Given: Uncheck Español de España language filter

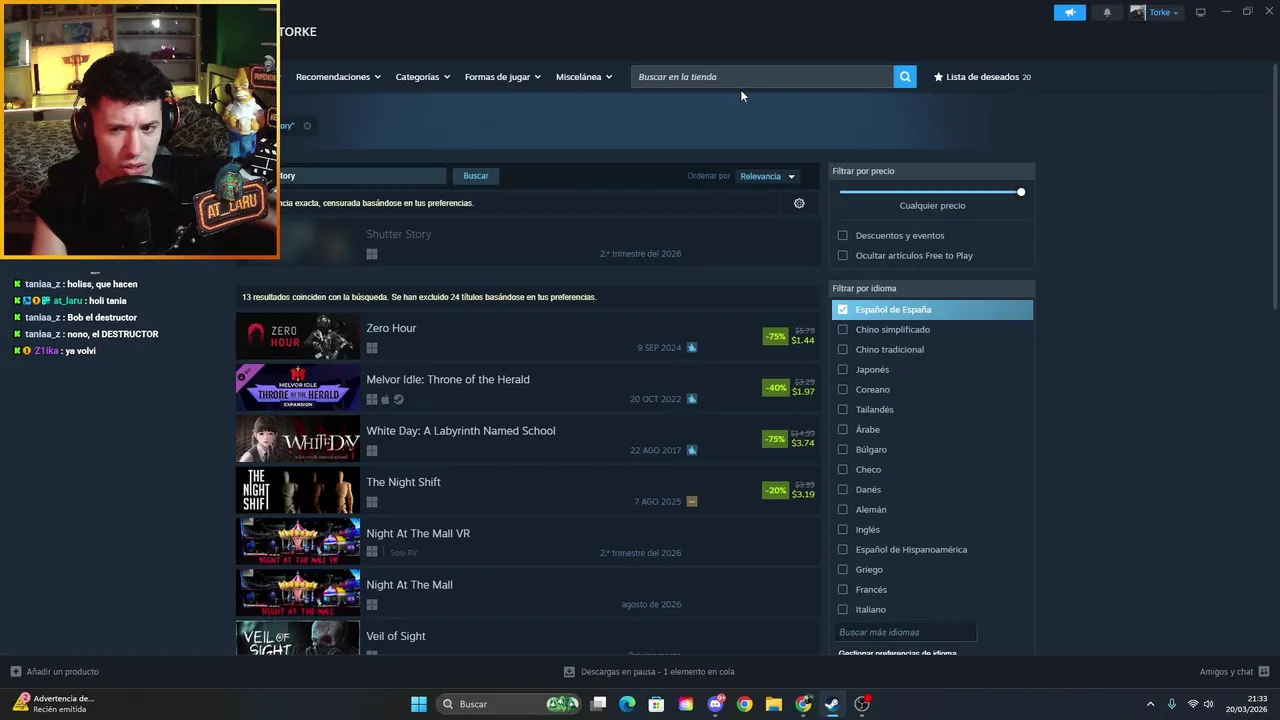Looking at the screenshot, I should click(843, 310).
